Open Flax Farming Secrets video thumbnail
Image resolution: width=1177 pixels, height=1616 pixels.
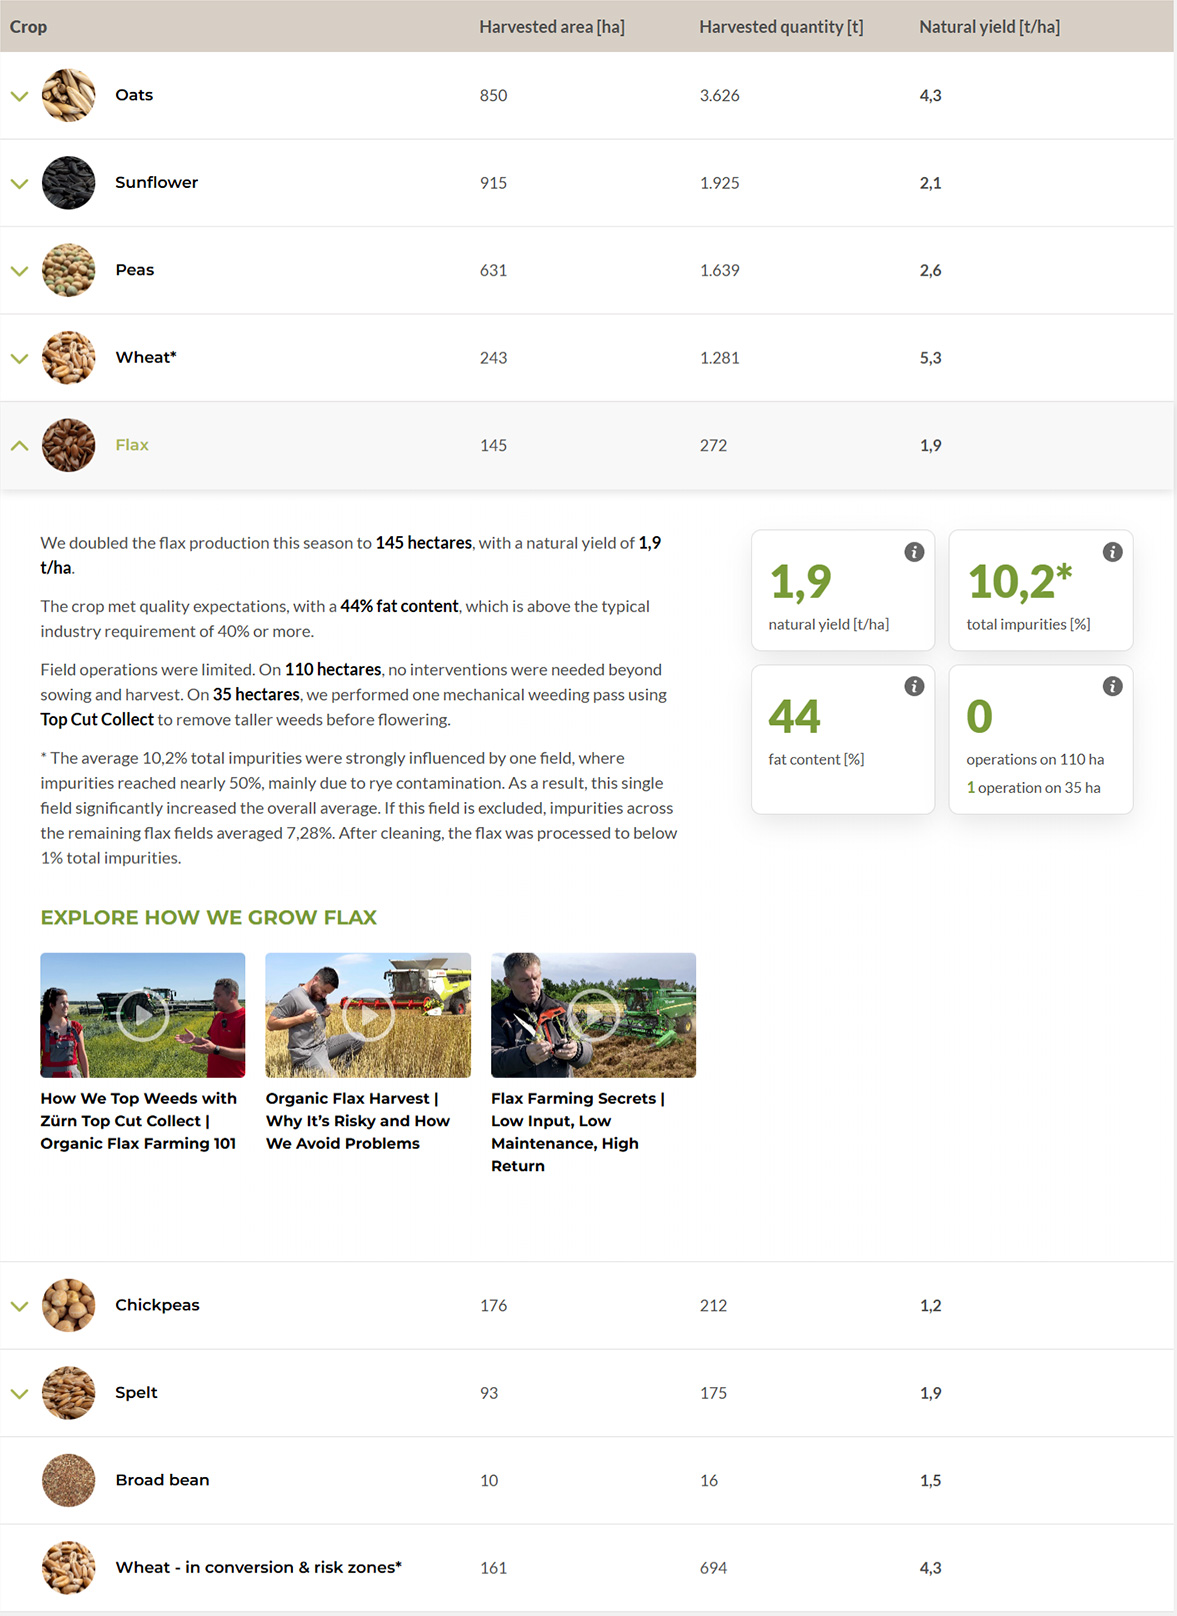(x=593, y=1015)
